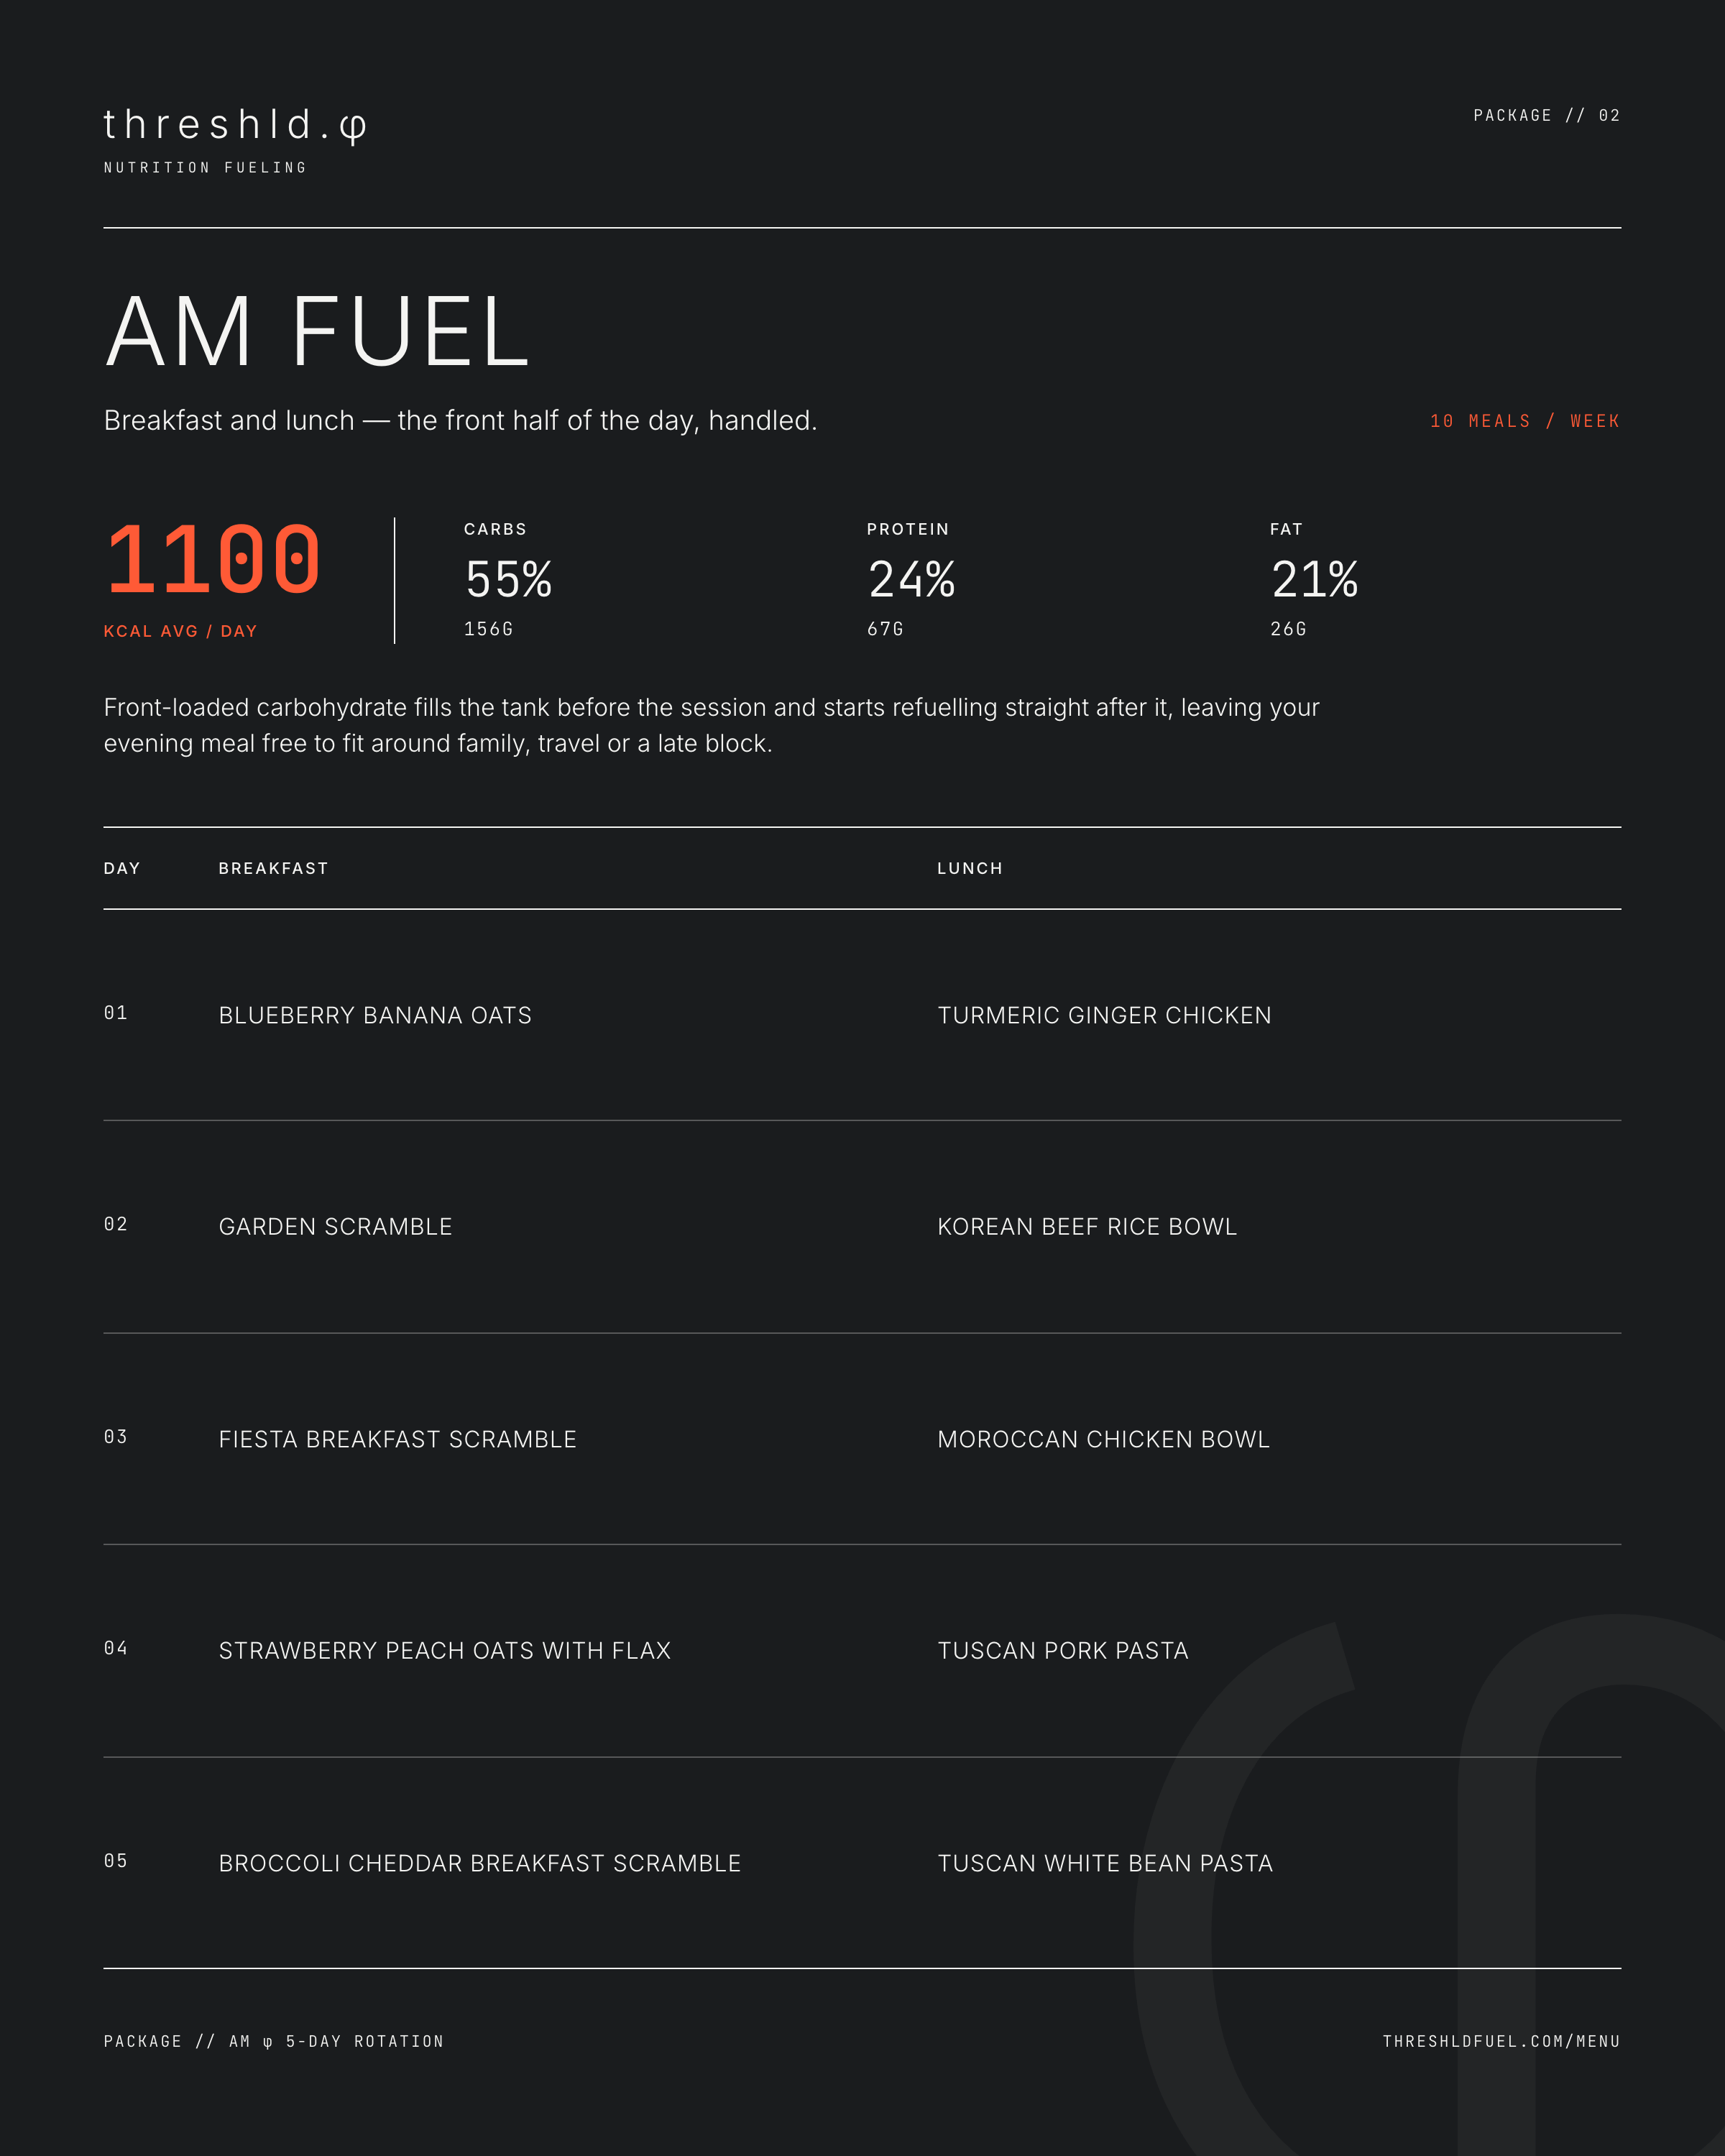Select Turmeric Ginger Chicken meal
1725x2156 pixels.
1104,1015
